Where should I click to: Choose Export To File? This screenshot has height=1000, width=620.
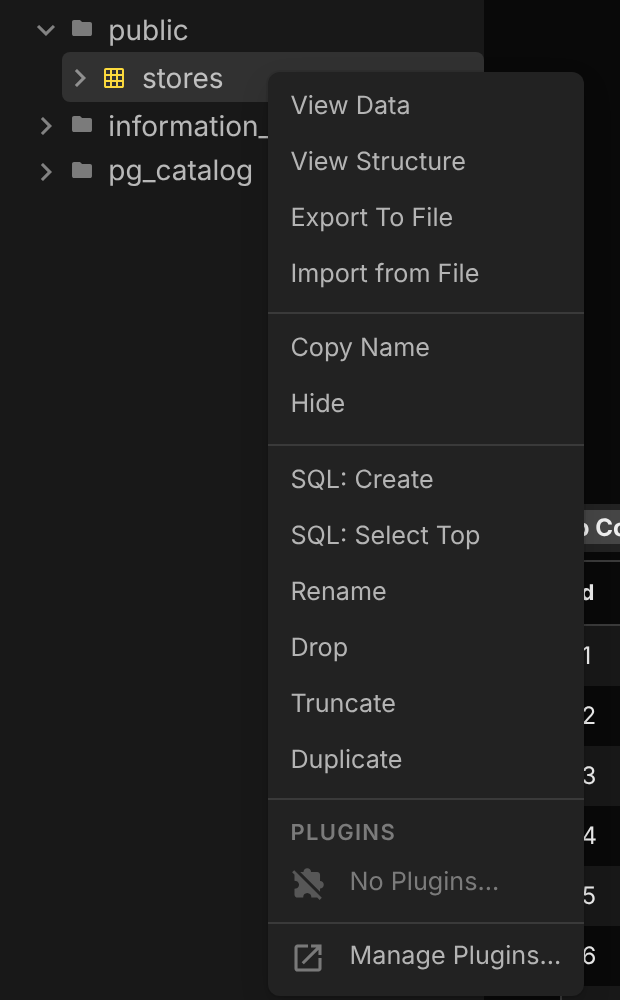(425, 217)
